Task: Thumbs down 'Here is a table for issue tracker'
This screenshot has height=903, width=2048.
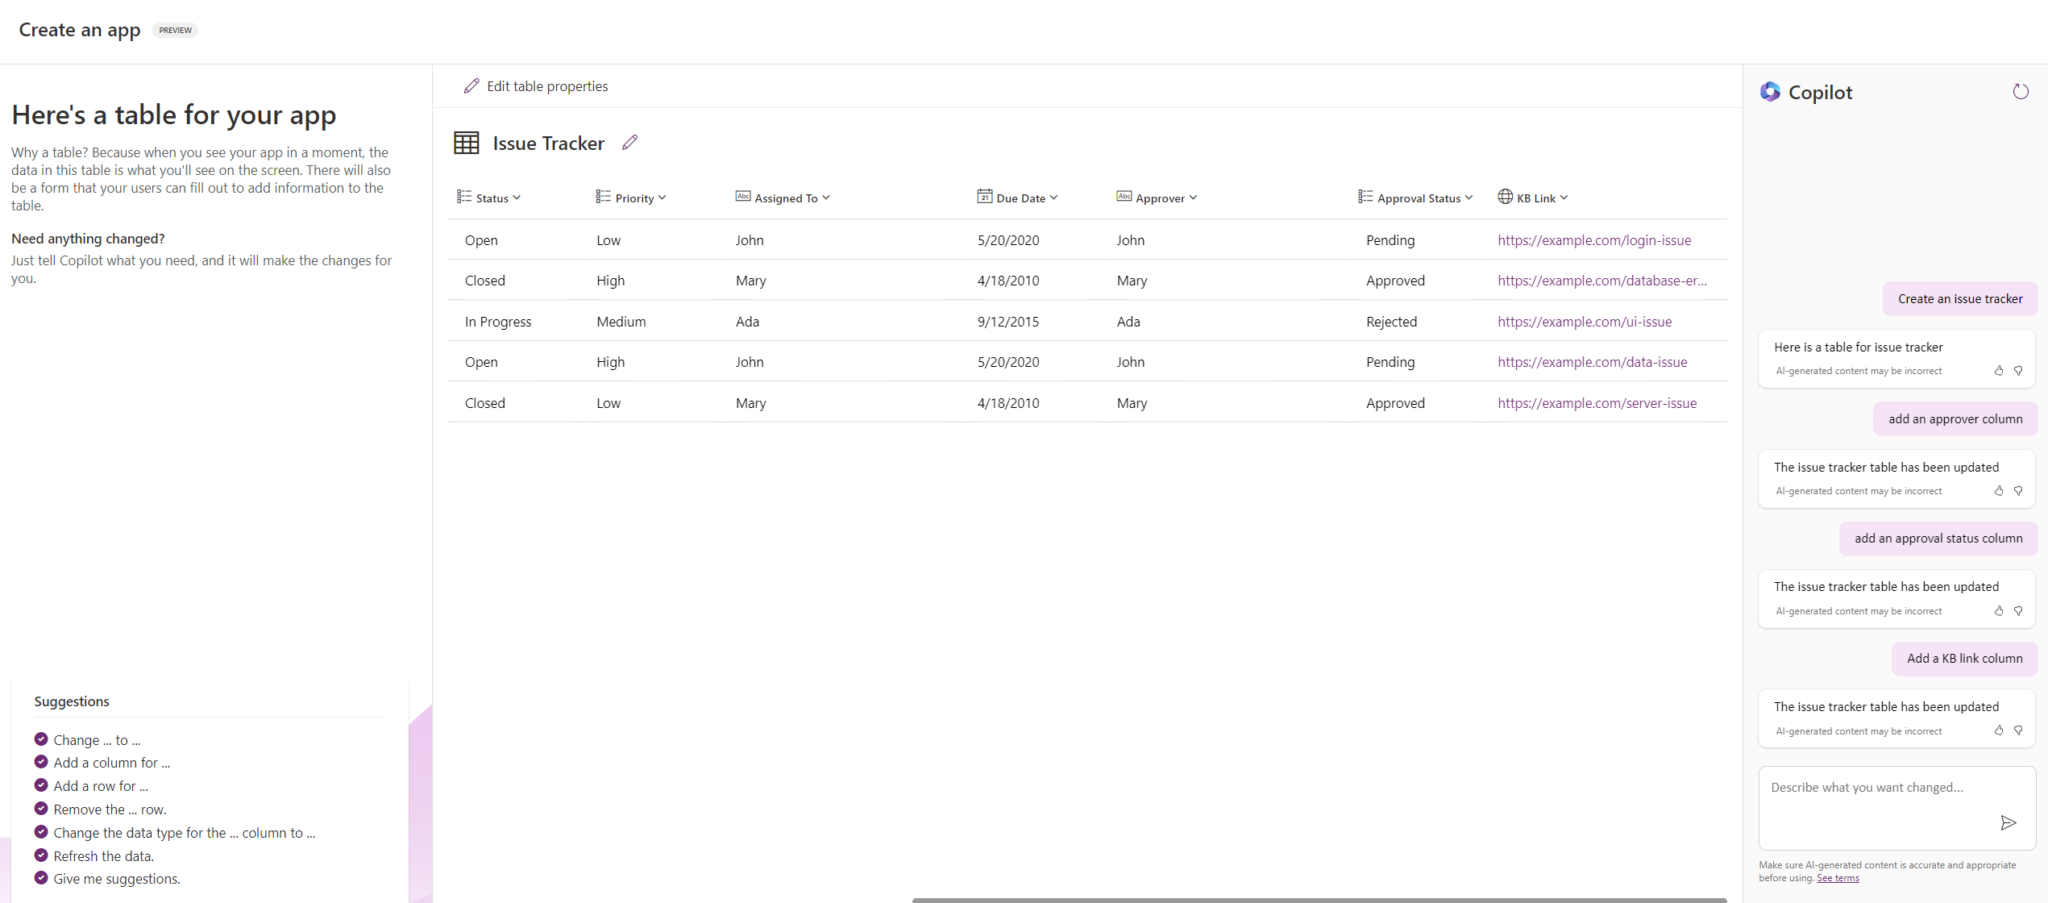Action: [2018, 371]
